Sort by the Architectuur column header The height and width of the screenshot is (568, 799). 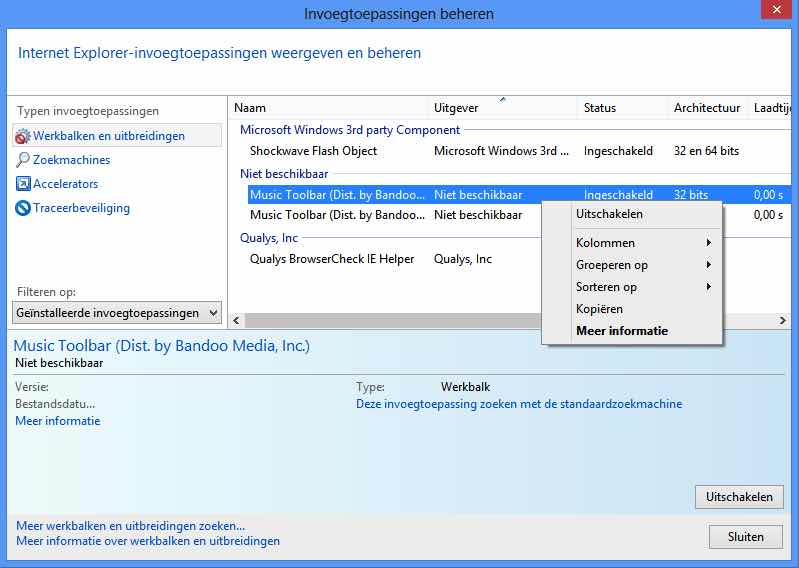pos(707,108)
